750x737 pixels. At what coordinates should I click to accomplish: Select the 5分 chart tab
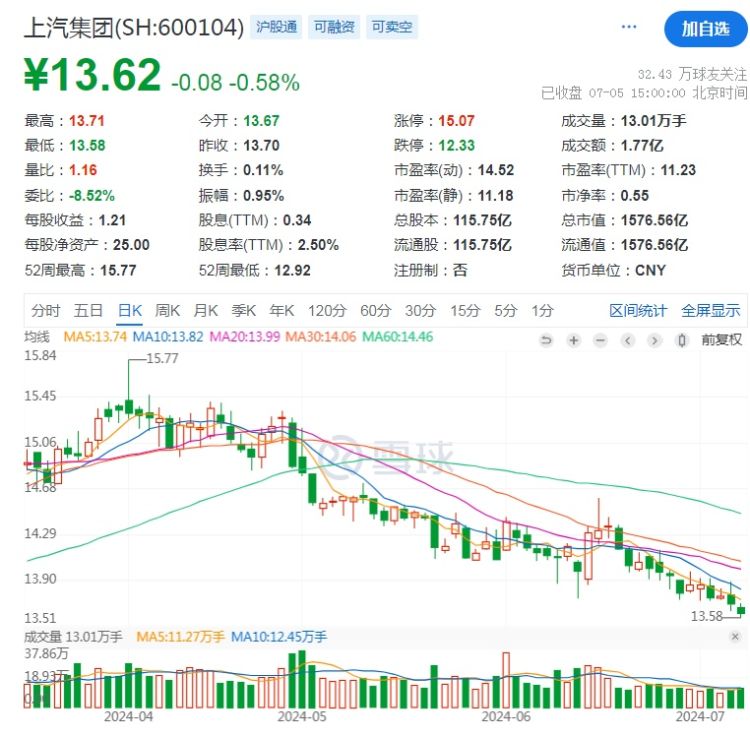pyautogui.click(x=506, y=311)
